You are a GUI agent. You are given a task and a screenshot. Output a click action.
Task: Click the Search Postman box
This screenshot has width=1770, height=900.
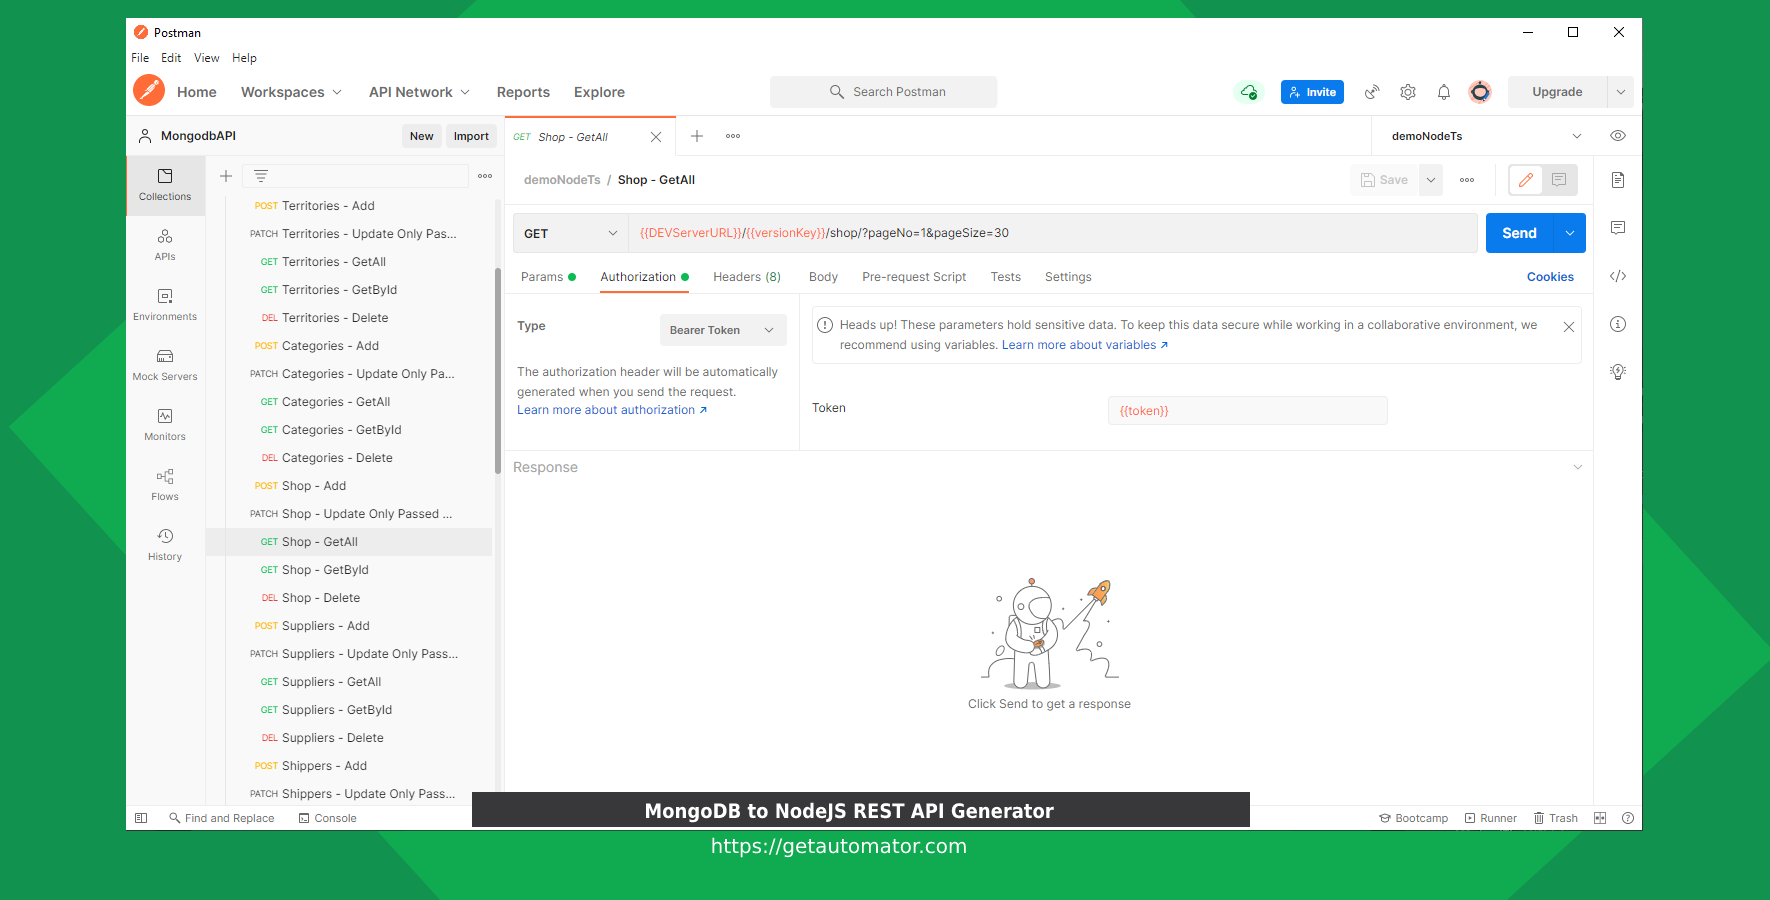[x=883, y=92]
